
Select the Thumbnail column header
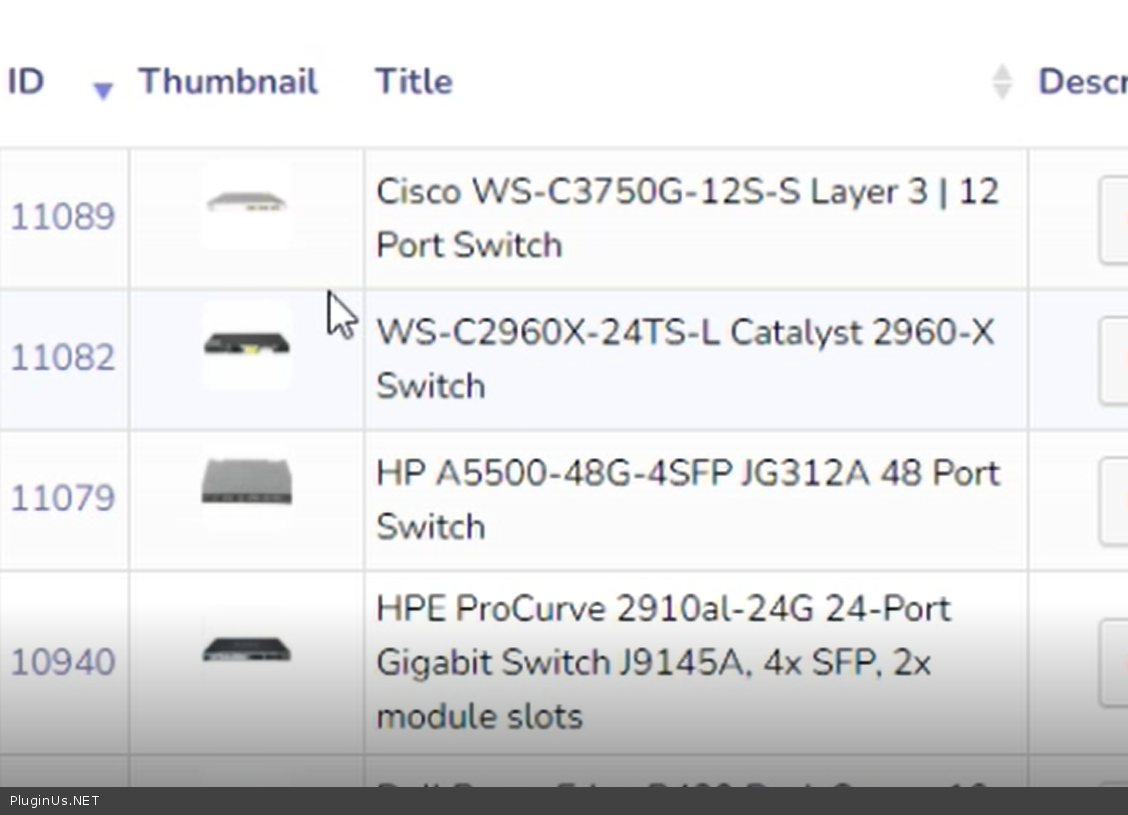click(228, 81)
